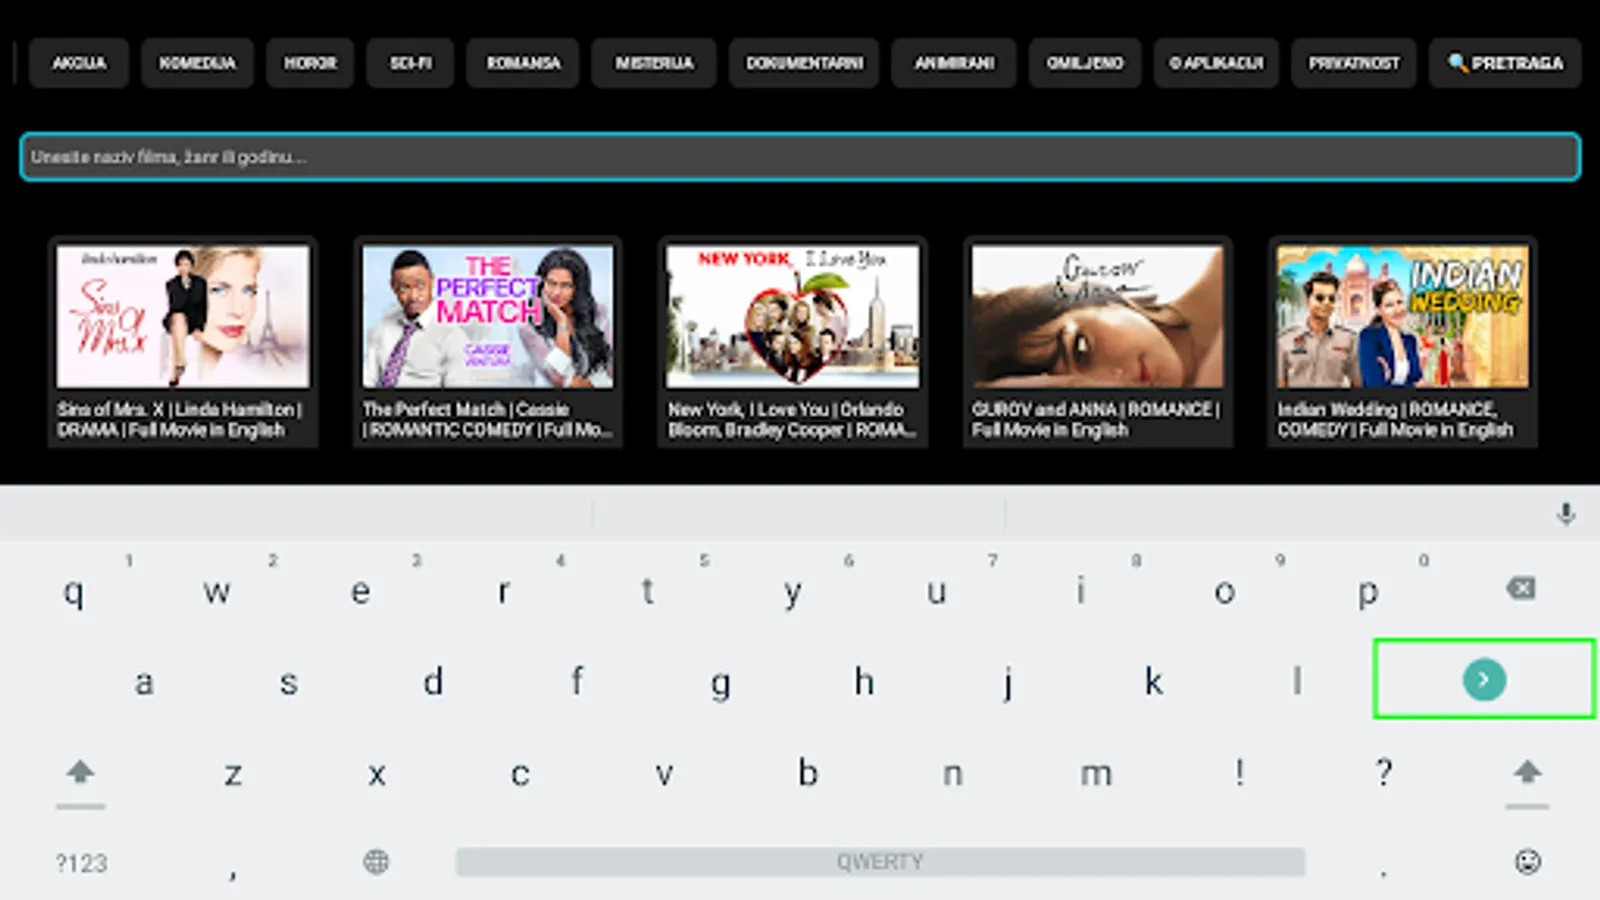Tap the letter r key
This screenshot has width=1600, height=900.
[504, 592]
